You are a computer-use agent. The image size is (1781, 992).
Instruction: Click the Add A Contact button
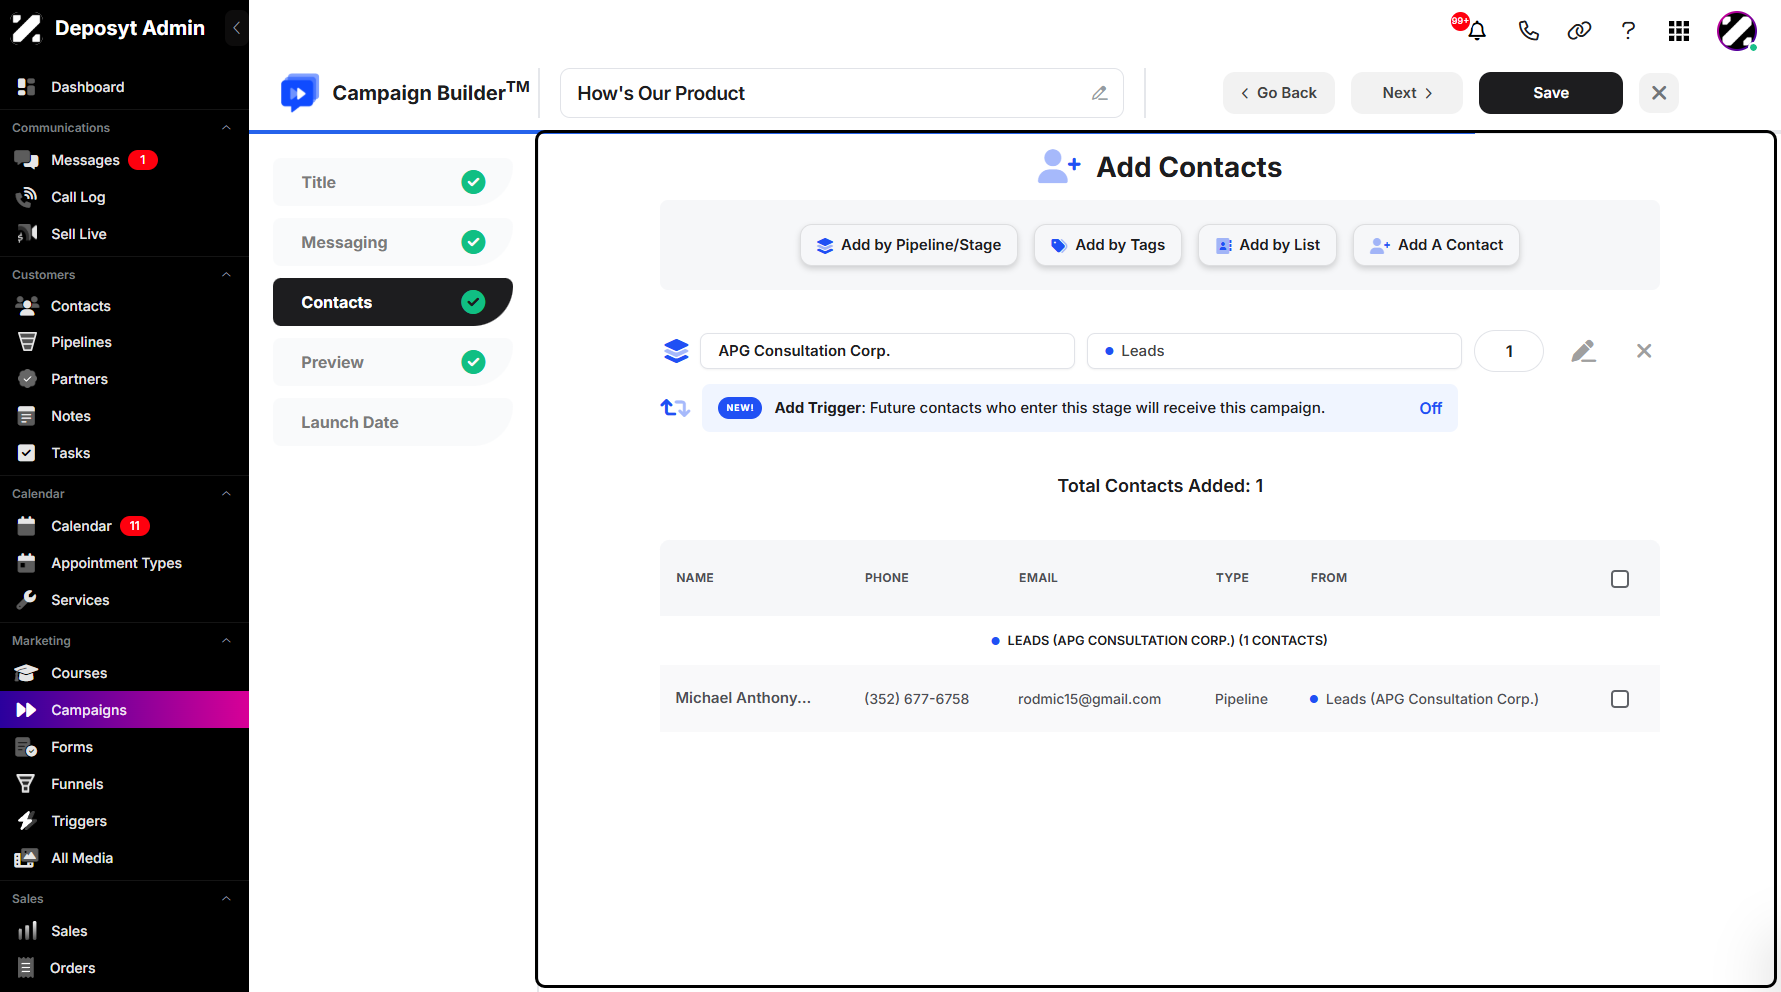(1436, 245)
